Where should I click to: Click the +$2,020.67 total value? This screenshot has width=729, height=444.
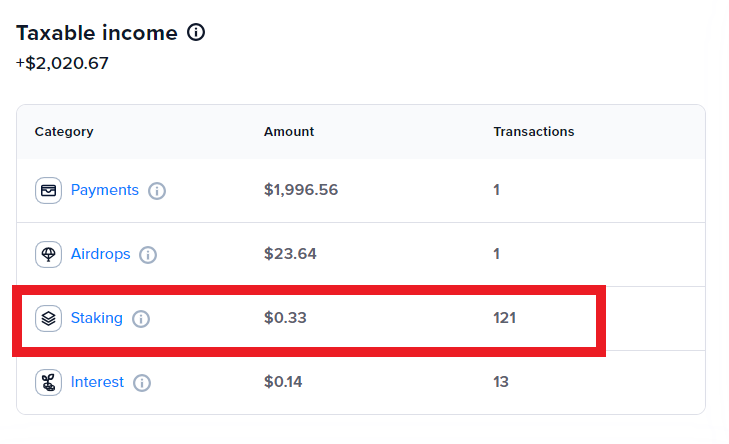tap(62, 63)
